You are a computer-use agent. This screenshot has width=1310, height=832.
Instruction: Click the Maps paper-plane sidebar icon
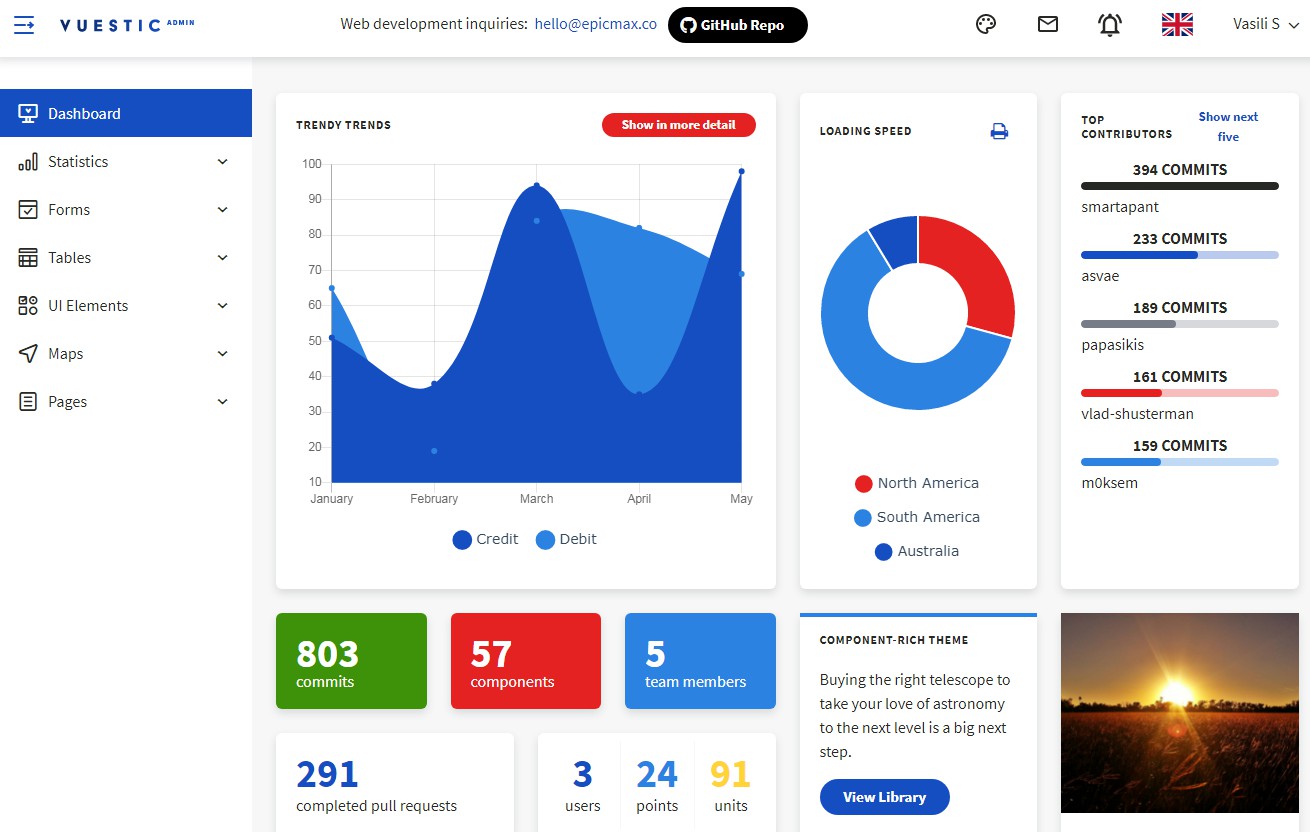click(x=28, y=354)
